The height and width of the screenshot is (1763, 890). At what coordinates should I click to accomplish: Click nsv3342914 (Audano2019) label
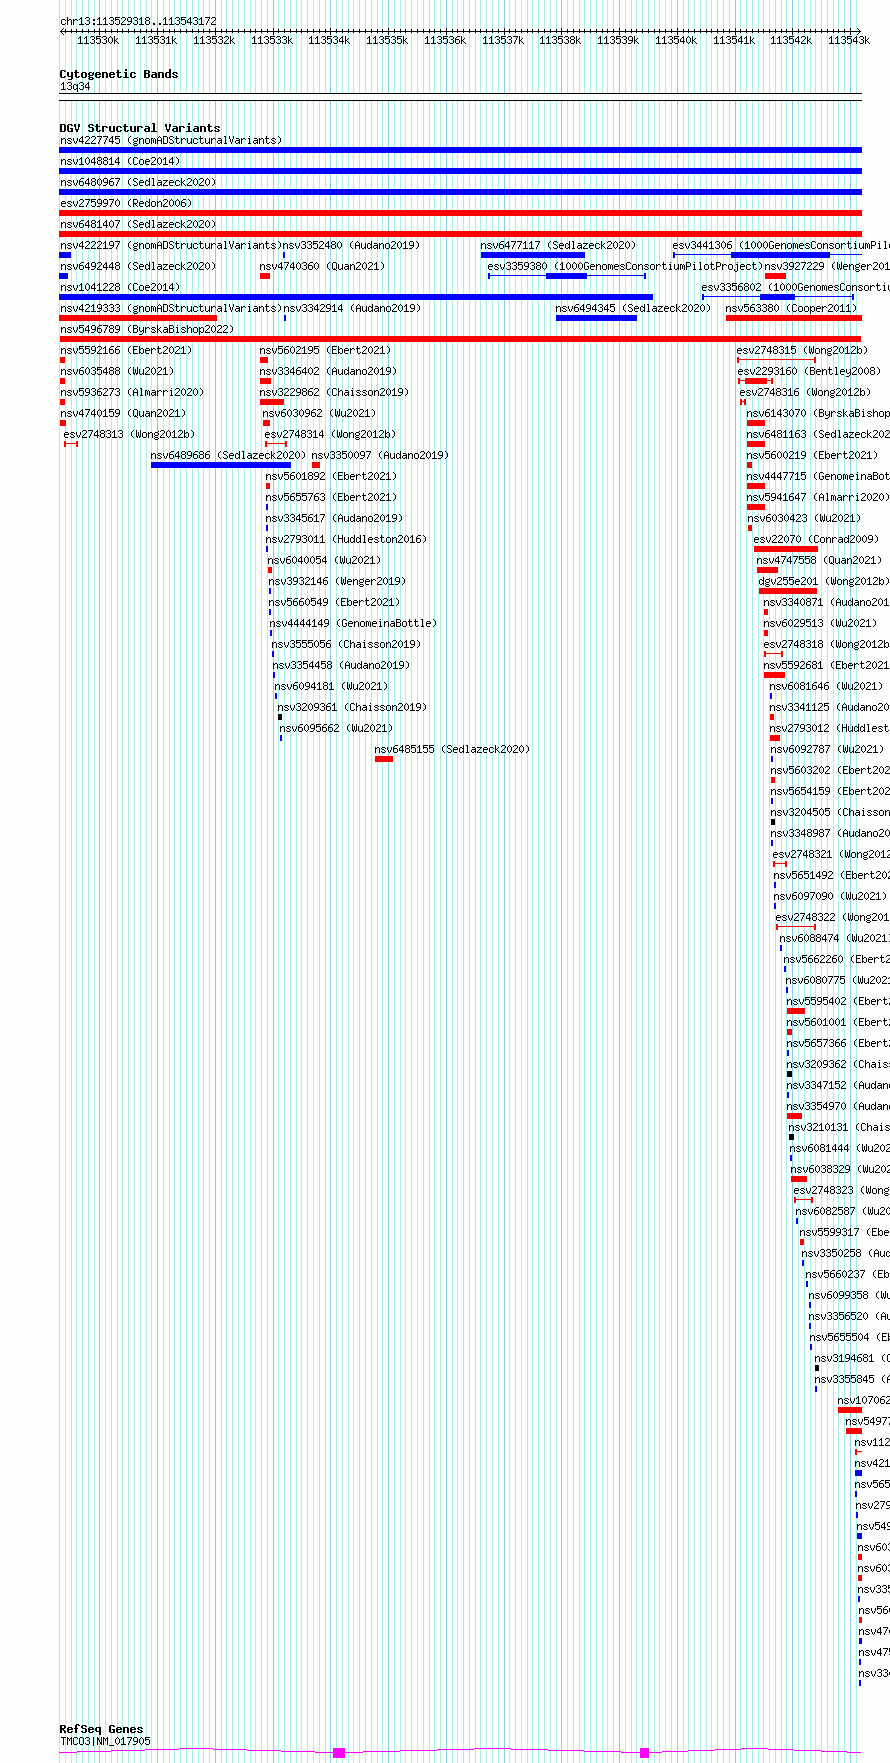point(352,308)
